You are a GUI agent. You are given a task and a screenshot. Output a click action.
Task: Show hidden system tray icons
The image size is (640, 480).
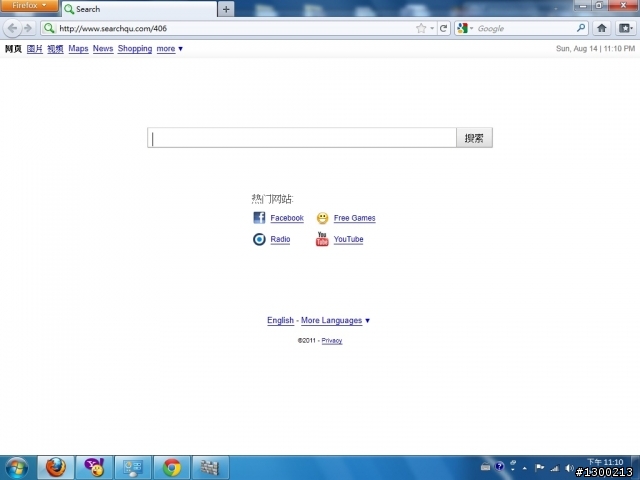click(524, 468)
